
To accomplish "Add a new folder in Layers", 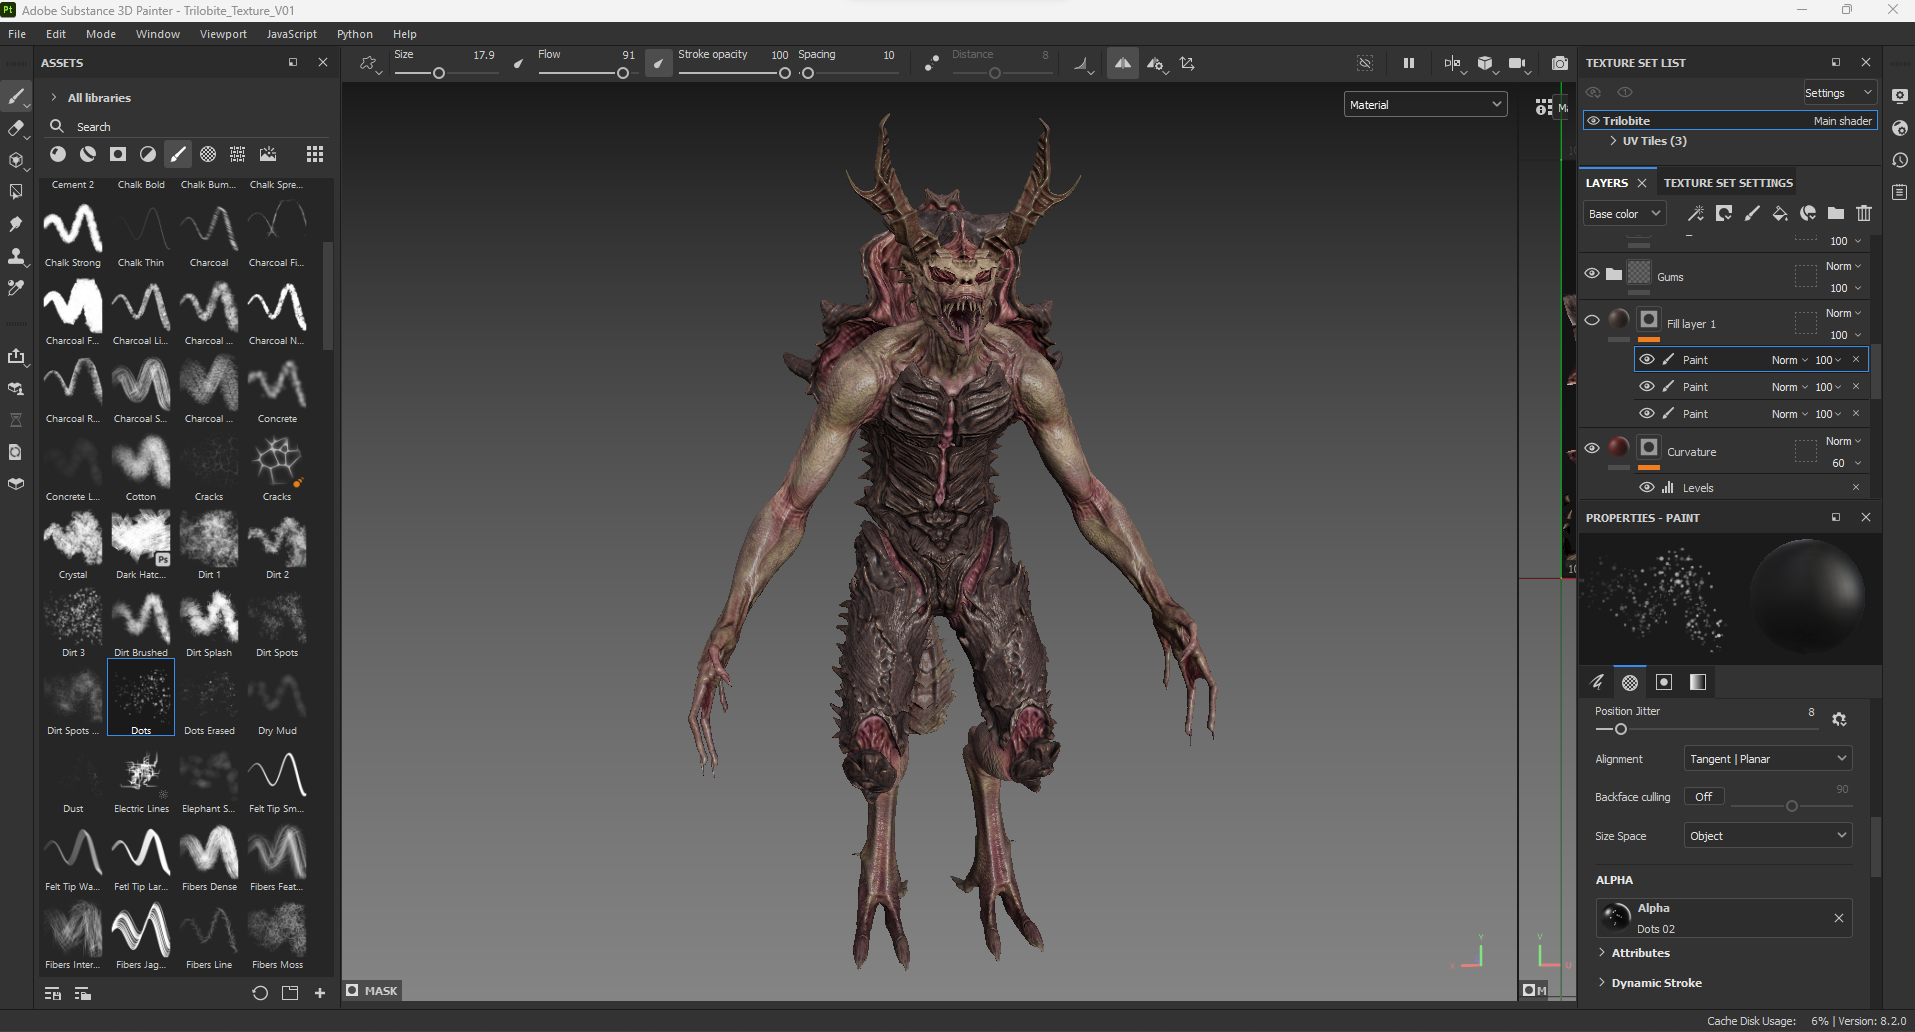I will pyautogui.click(x=1836, y=213).
